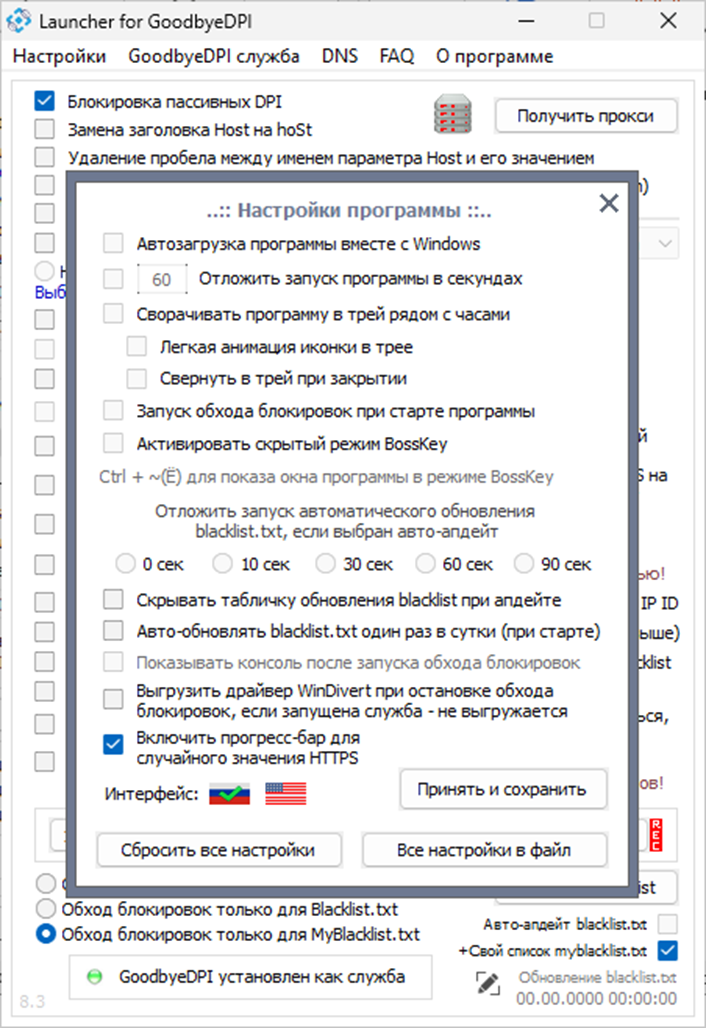This screenshot has height=1028, width=706.
Task: Enable Активировать скрытый режим BossKey
Action: (x=113, y=444)
